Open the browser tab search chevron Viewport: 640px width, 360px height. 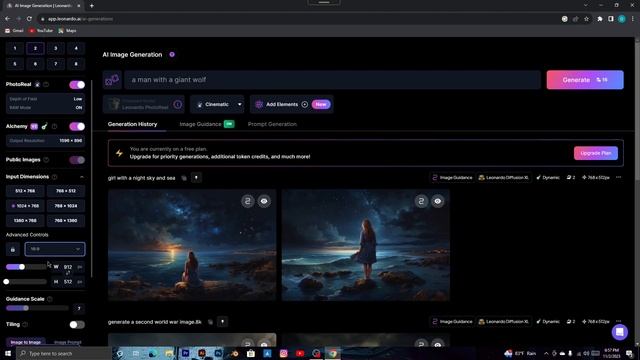586,5
